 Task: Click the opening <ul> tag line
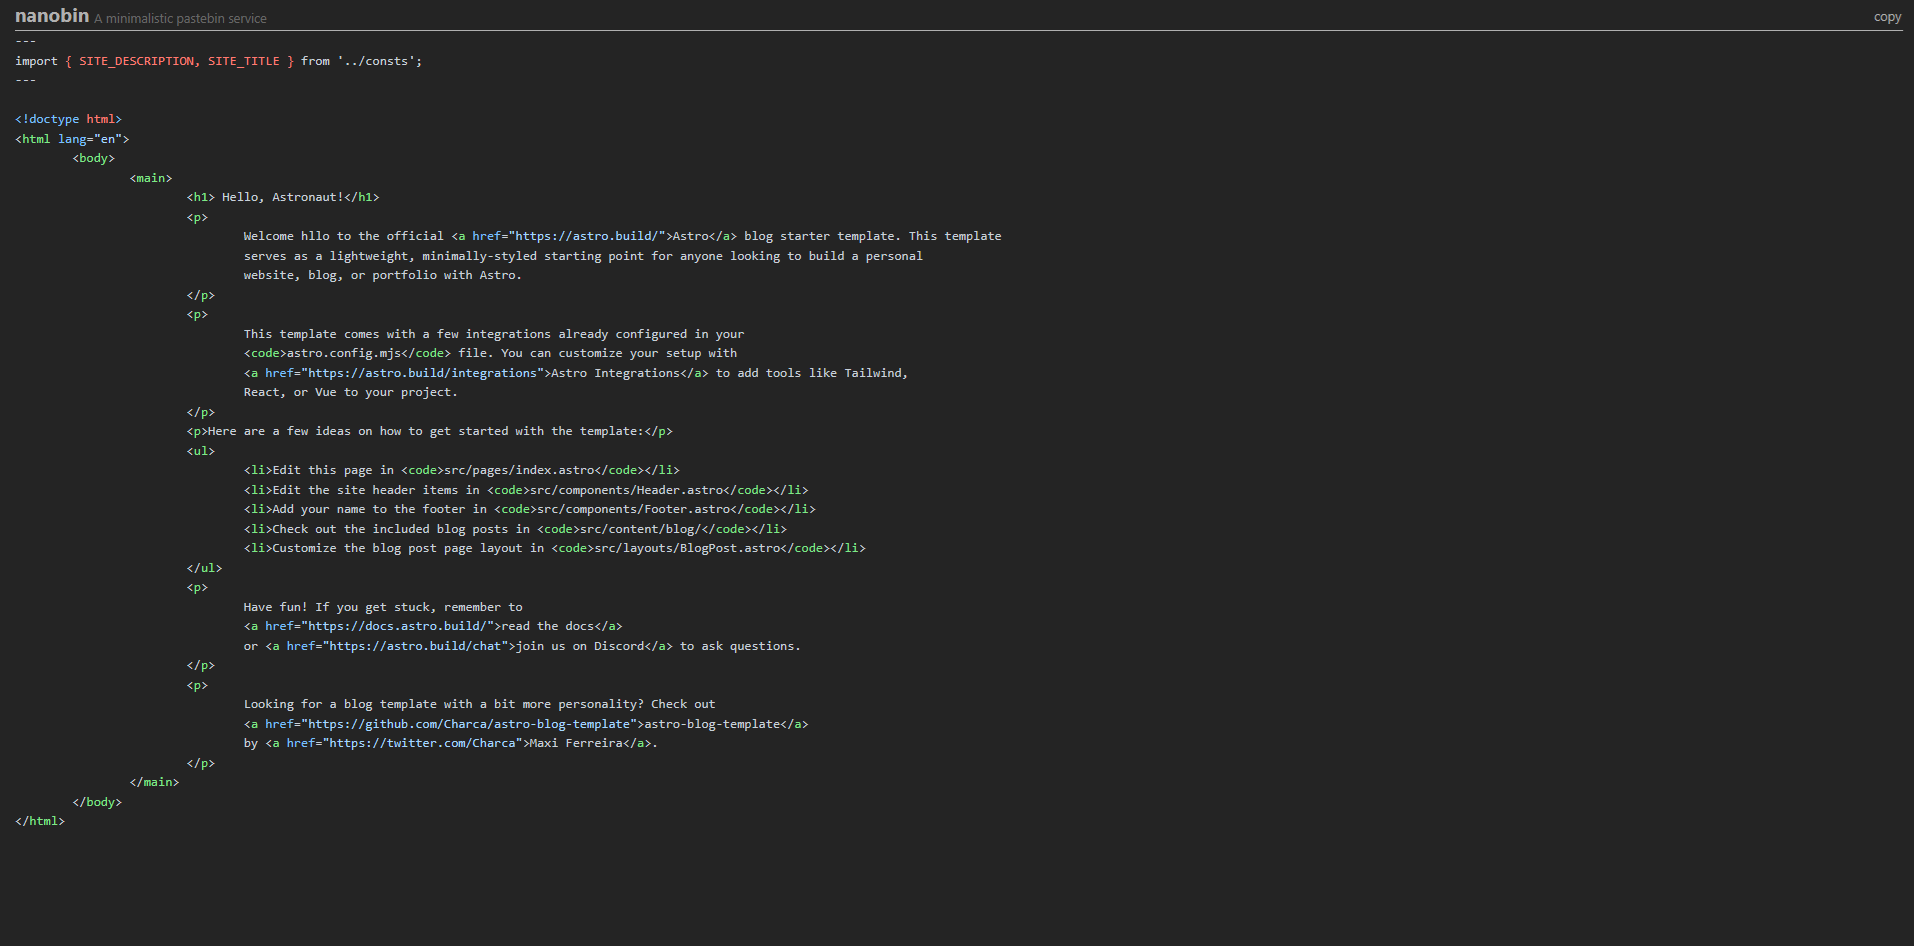tap(201, 451)
